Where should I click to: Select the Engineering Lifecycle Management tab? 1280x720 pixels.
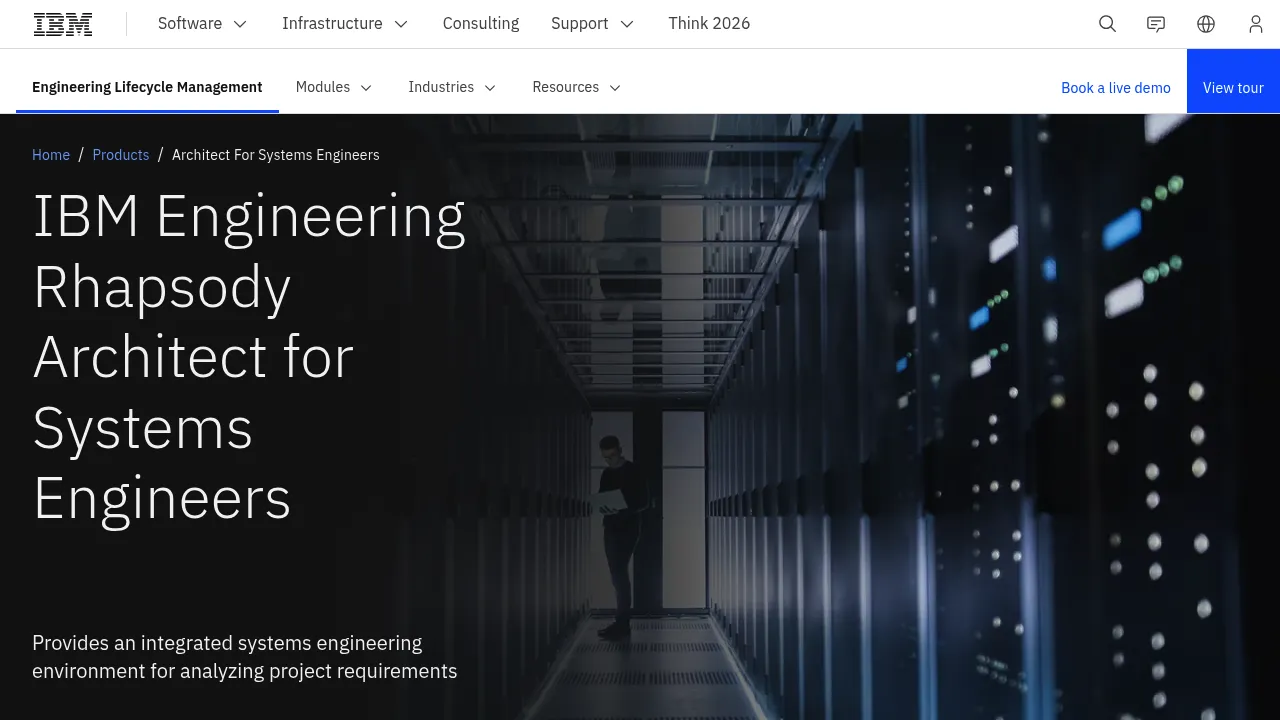pyautogui.click(x=147, y=87)
